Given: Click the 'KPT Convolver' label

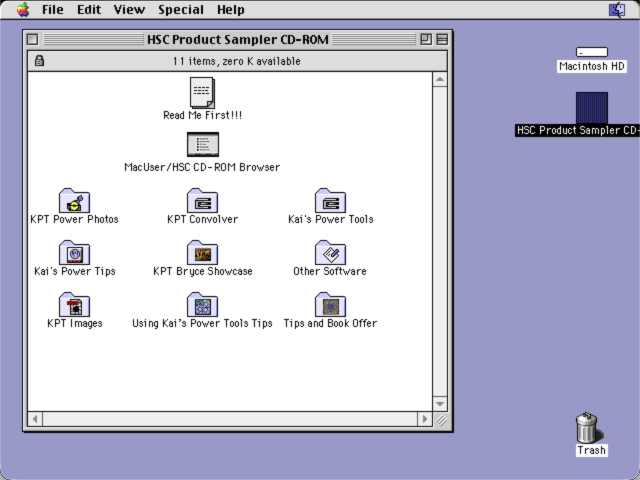Looking at the screenshot, I should coord(202,219).
